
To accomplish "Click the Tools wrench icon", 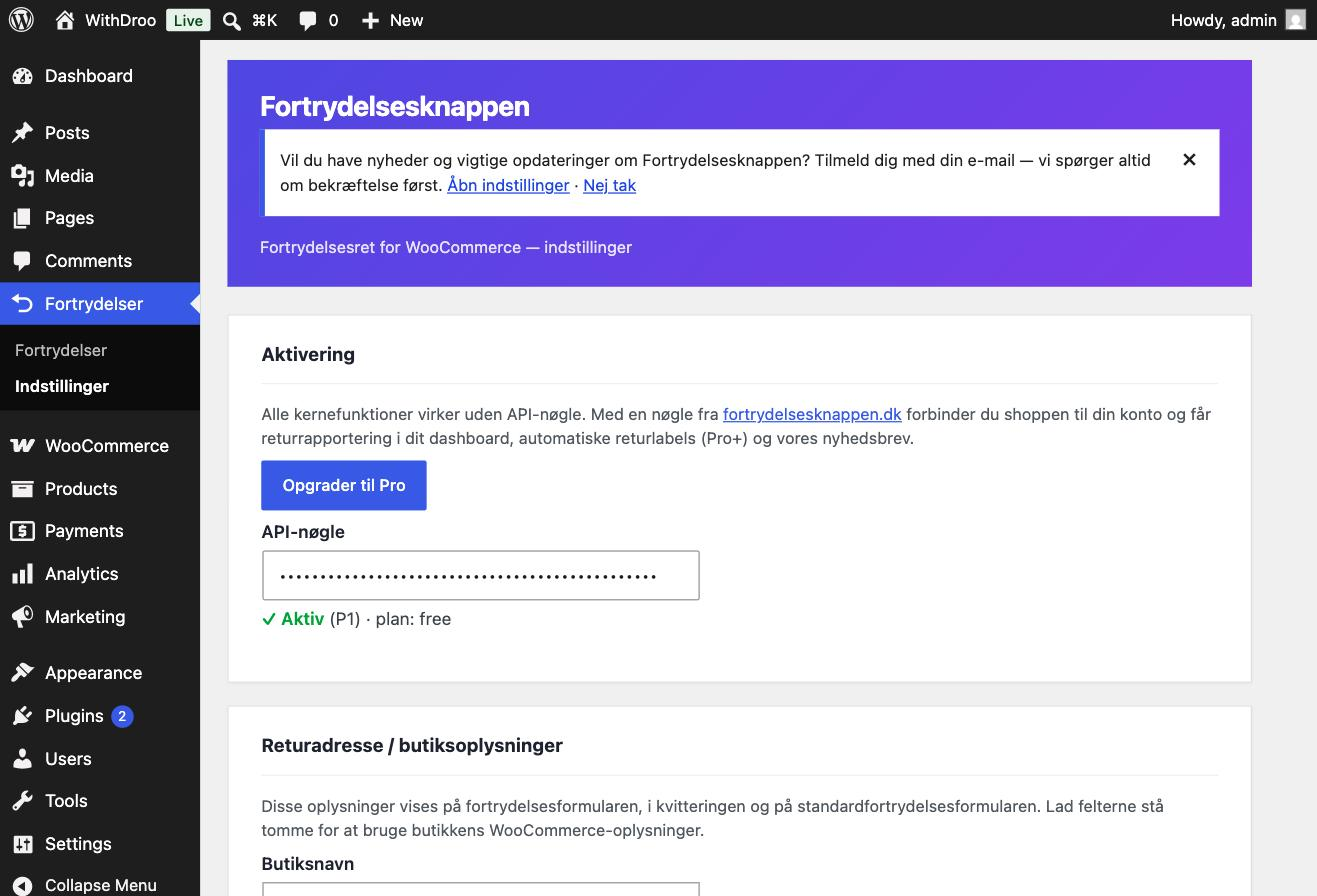I will [x=22, y=801].
